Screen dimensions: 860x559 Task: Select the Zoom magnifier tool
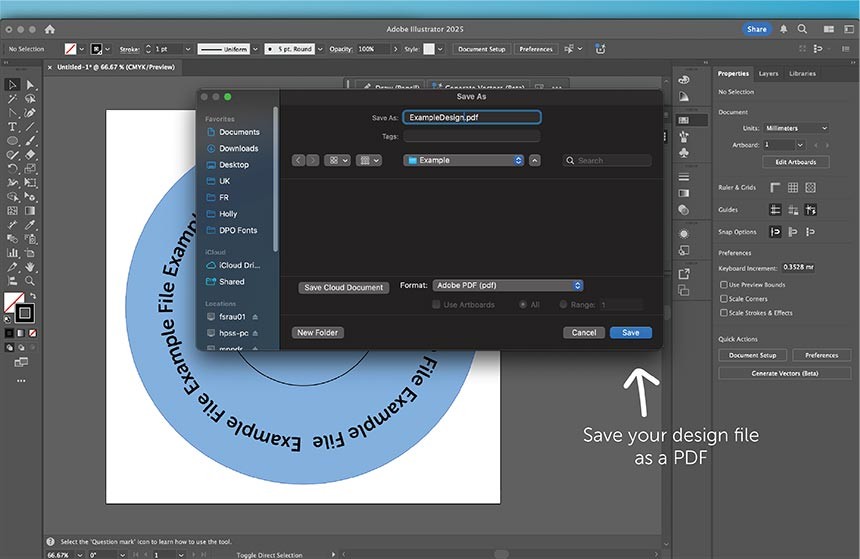[30, 281]
